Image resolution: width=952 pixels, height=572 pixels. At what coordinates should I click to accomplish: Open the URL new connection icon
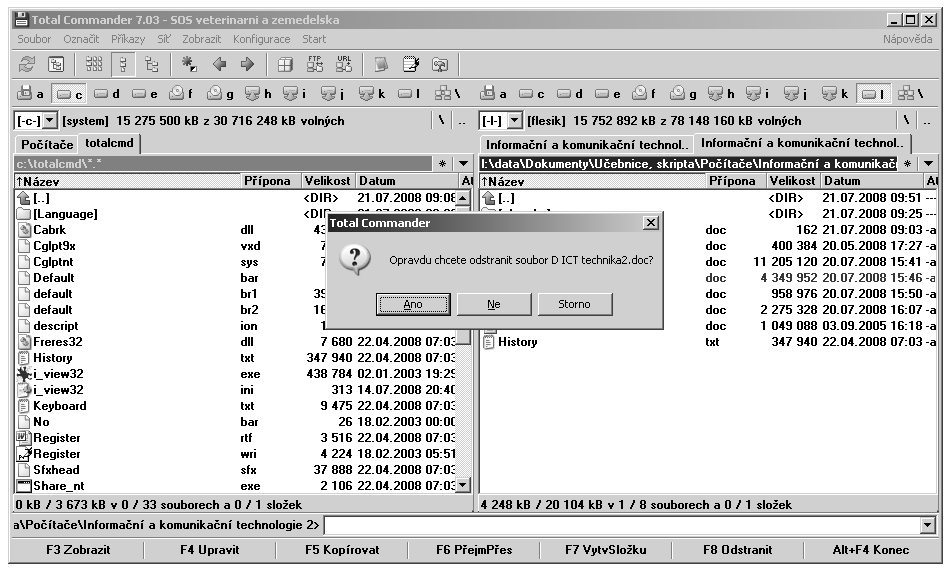(x=344, y=64)
